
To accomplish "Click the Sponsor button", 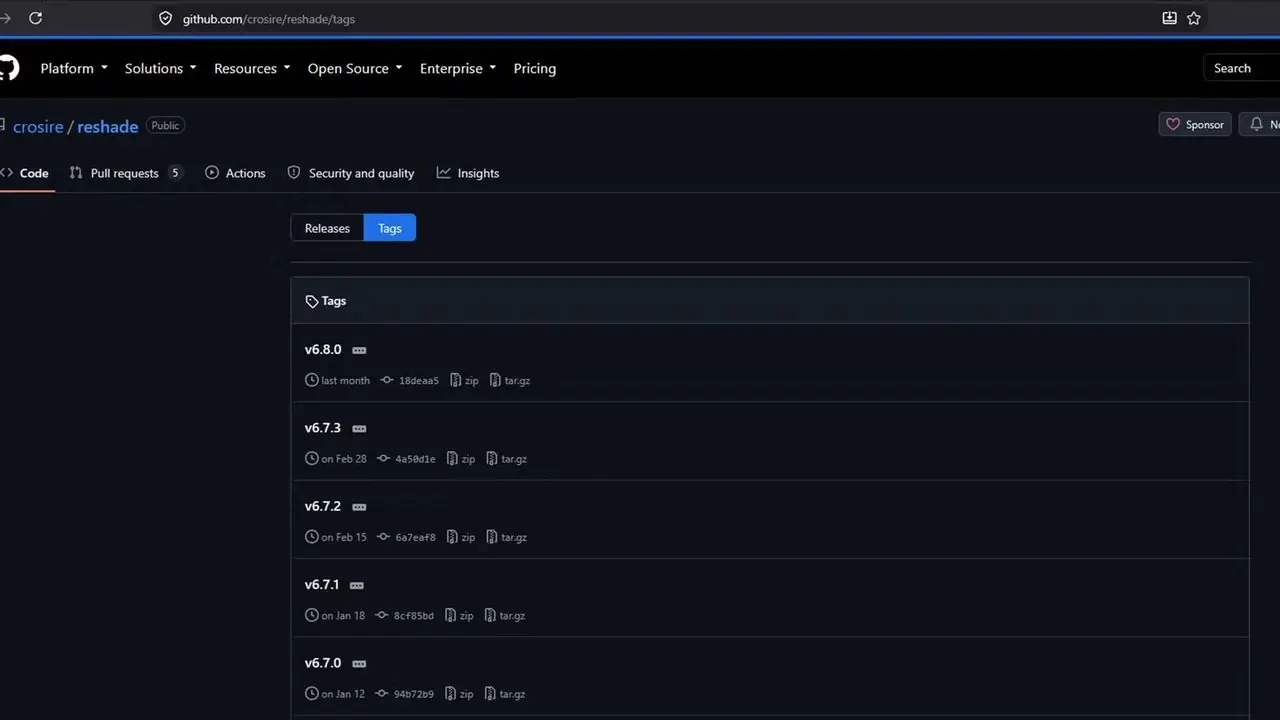I will coord(1195,125).
